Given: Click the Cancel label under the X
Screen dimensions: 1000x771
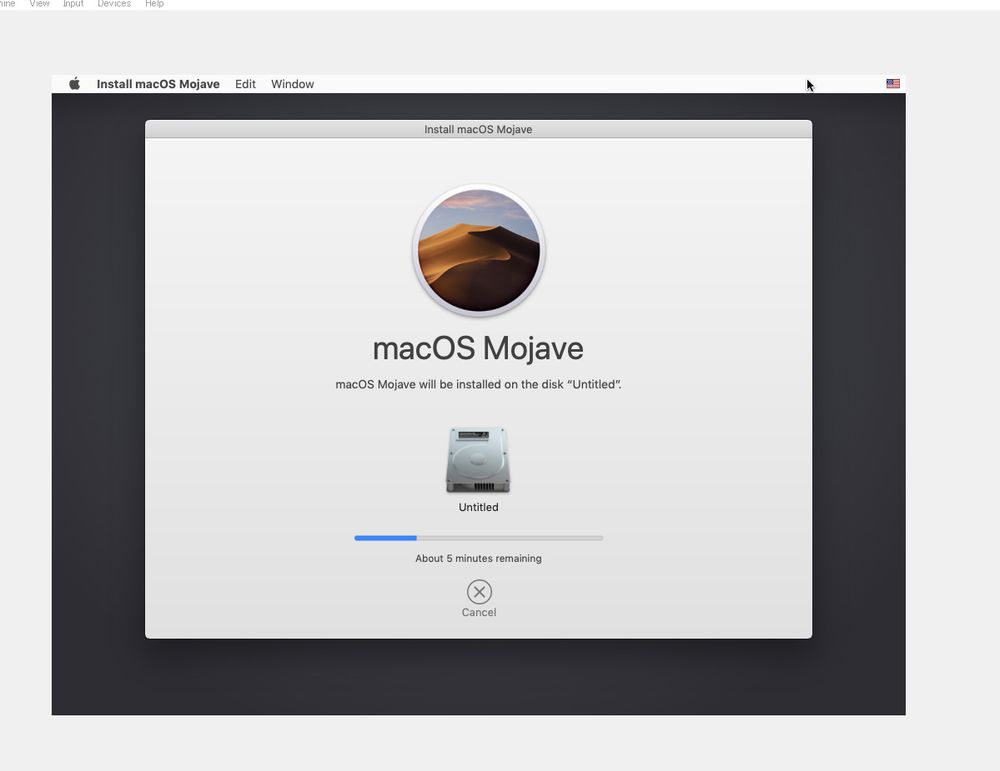Looking at the screenshot, I should 479,612.
